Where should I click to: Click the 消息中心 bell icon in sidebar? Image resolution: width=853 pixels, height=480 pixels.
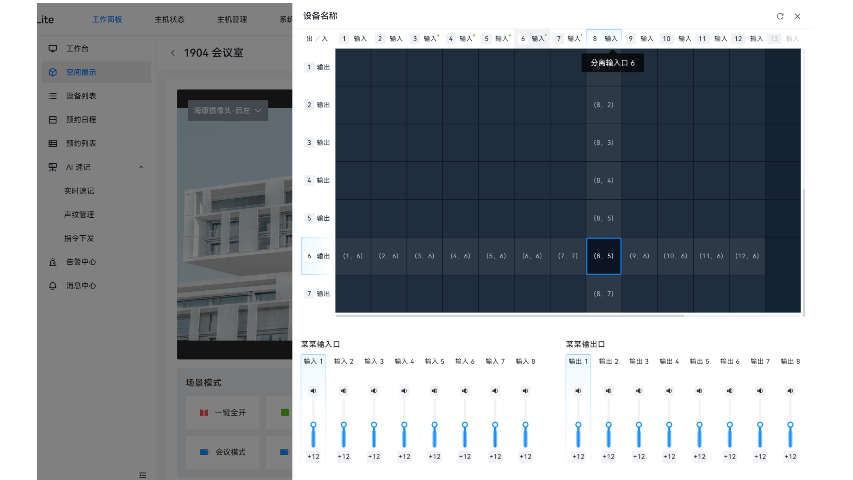pyautogui.click(x=53, y=286)
